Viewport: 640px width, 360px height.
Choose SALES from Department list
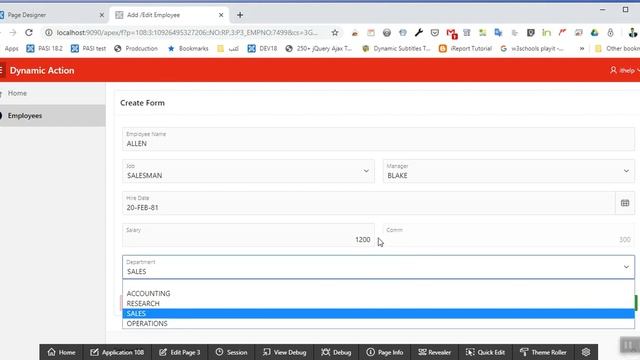point(378,313)
